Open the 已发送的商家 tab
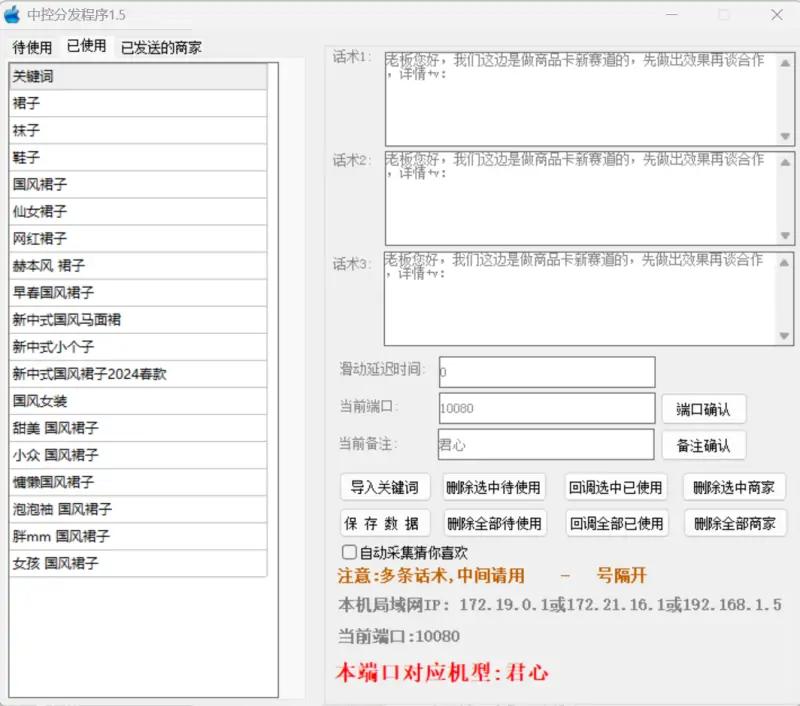 point(160,47)
